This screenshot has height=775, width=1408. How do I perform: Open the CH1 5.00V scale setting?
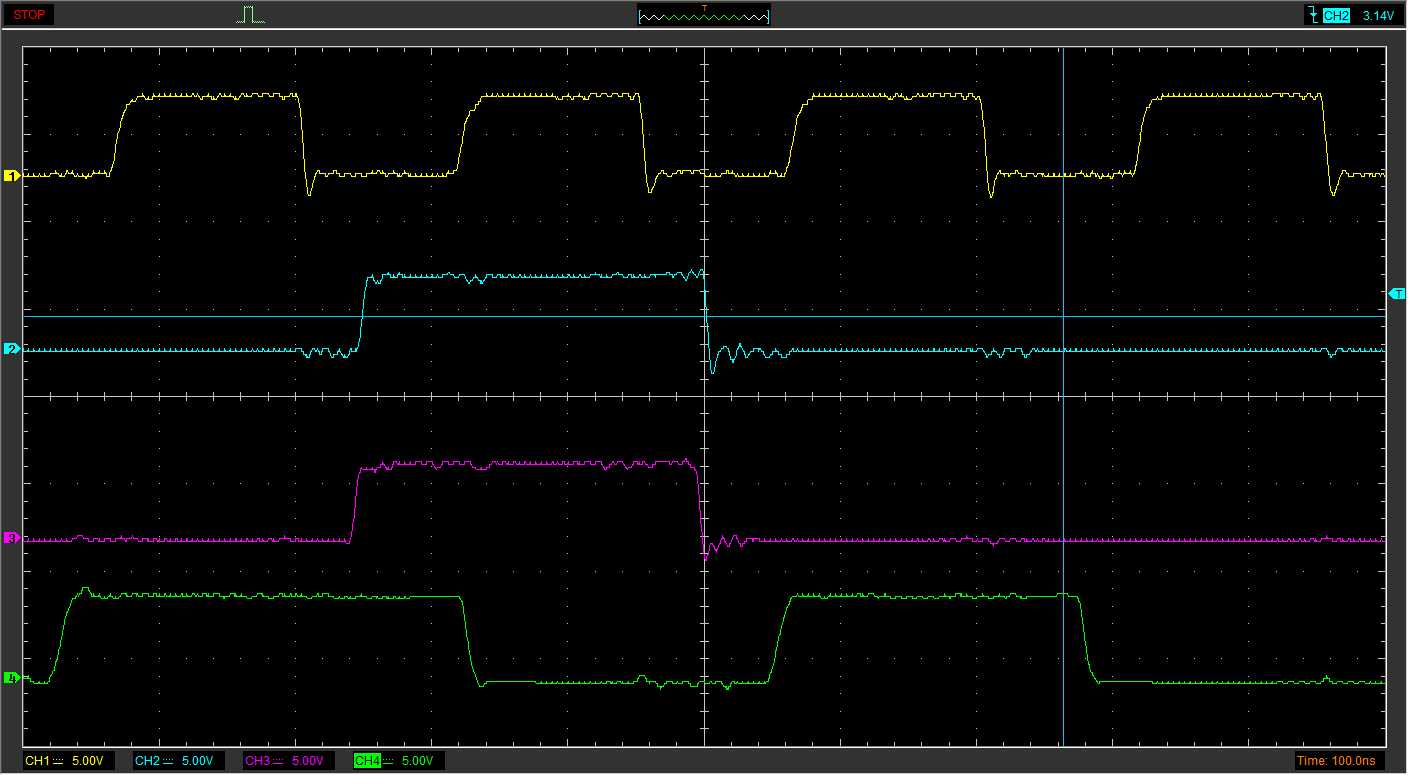click(86, 761)
